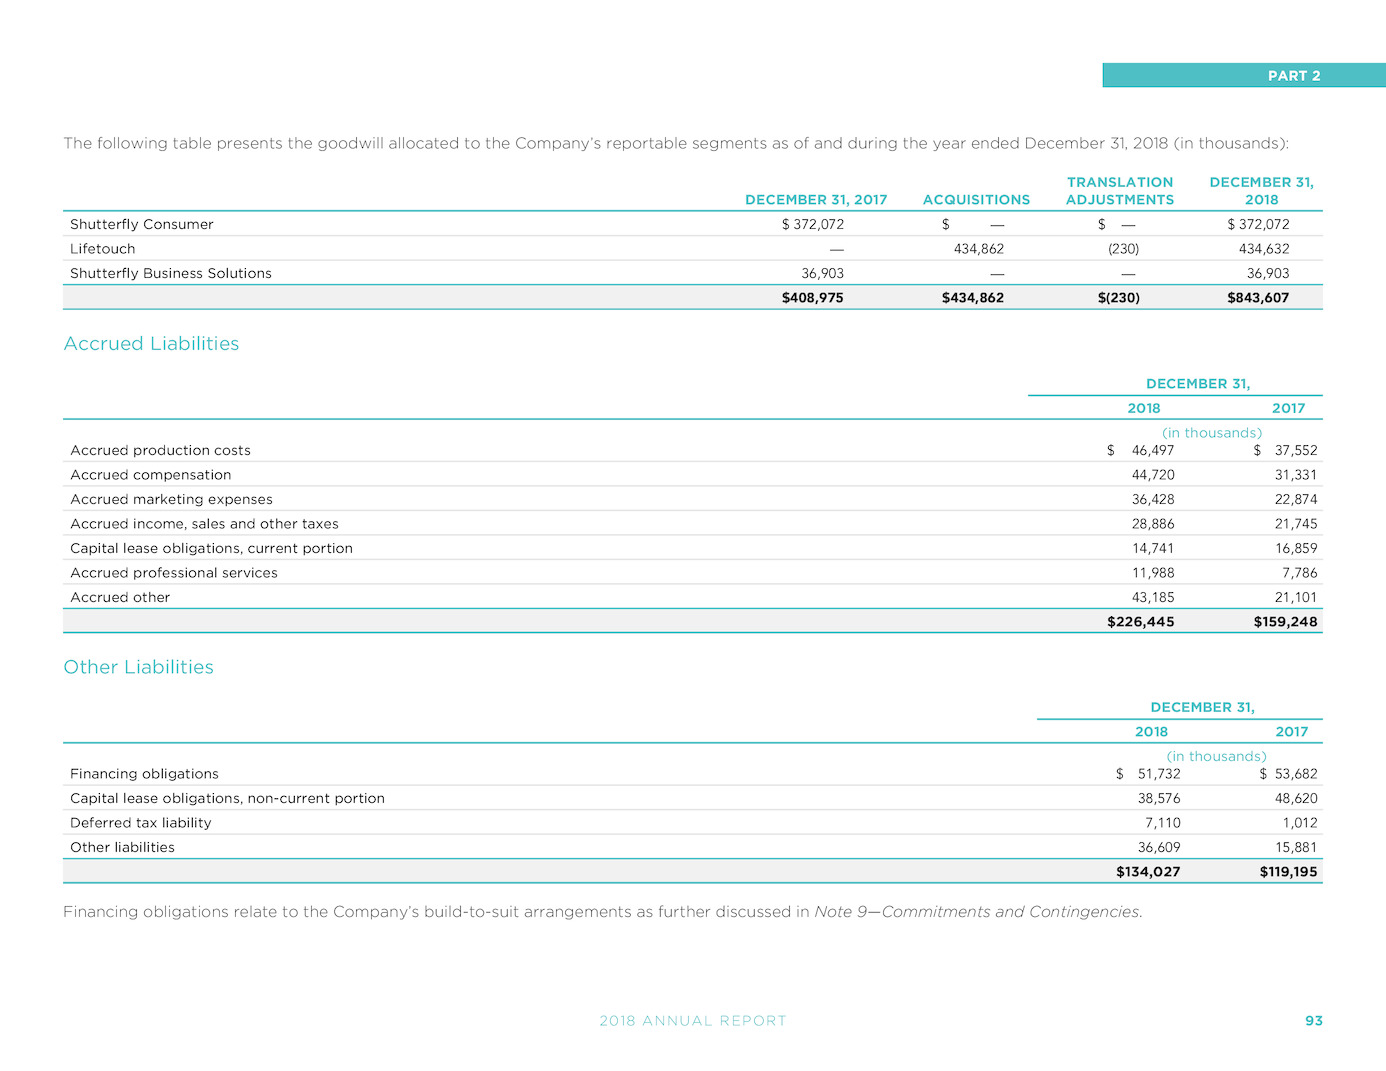Click Lifetouch translation adjustment value '(230)'
The height and width of the screenshot is (1071, 1386).
[1123, 249]
